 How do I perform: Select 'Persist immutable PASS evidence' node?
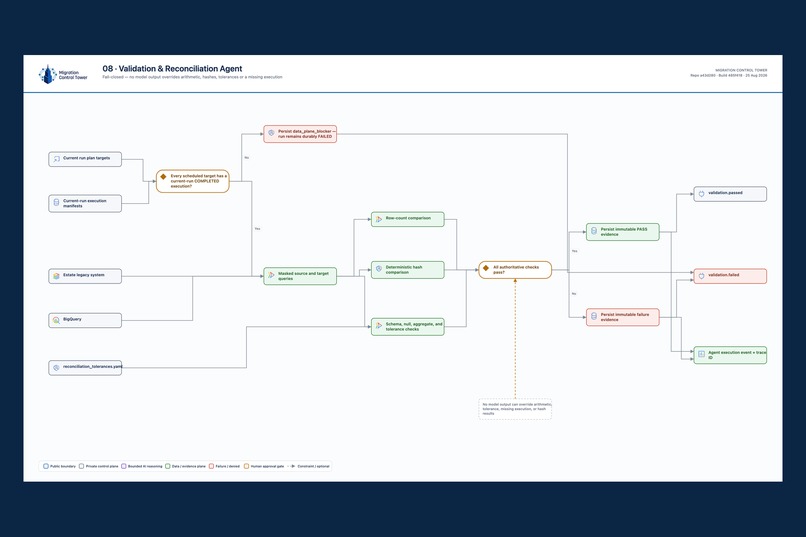(622, 232)
